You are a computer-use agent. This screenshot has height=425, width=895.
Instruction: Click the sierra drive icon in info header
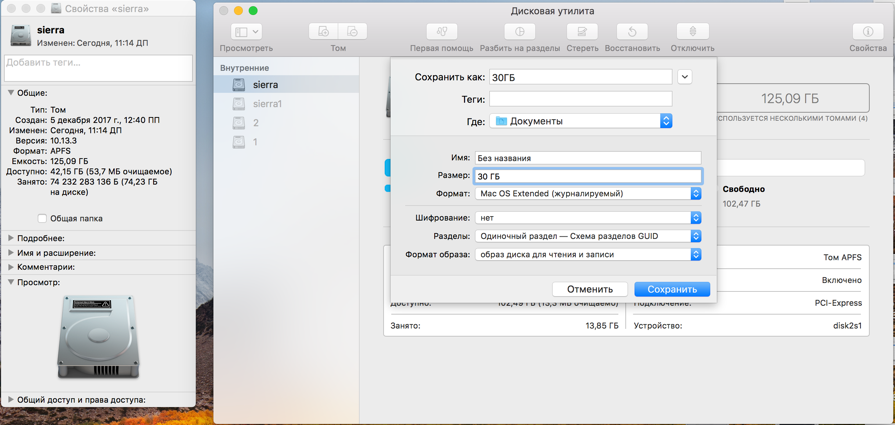(x=21, y=35)
